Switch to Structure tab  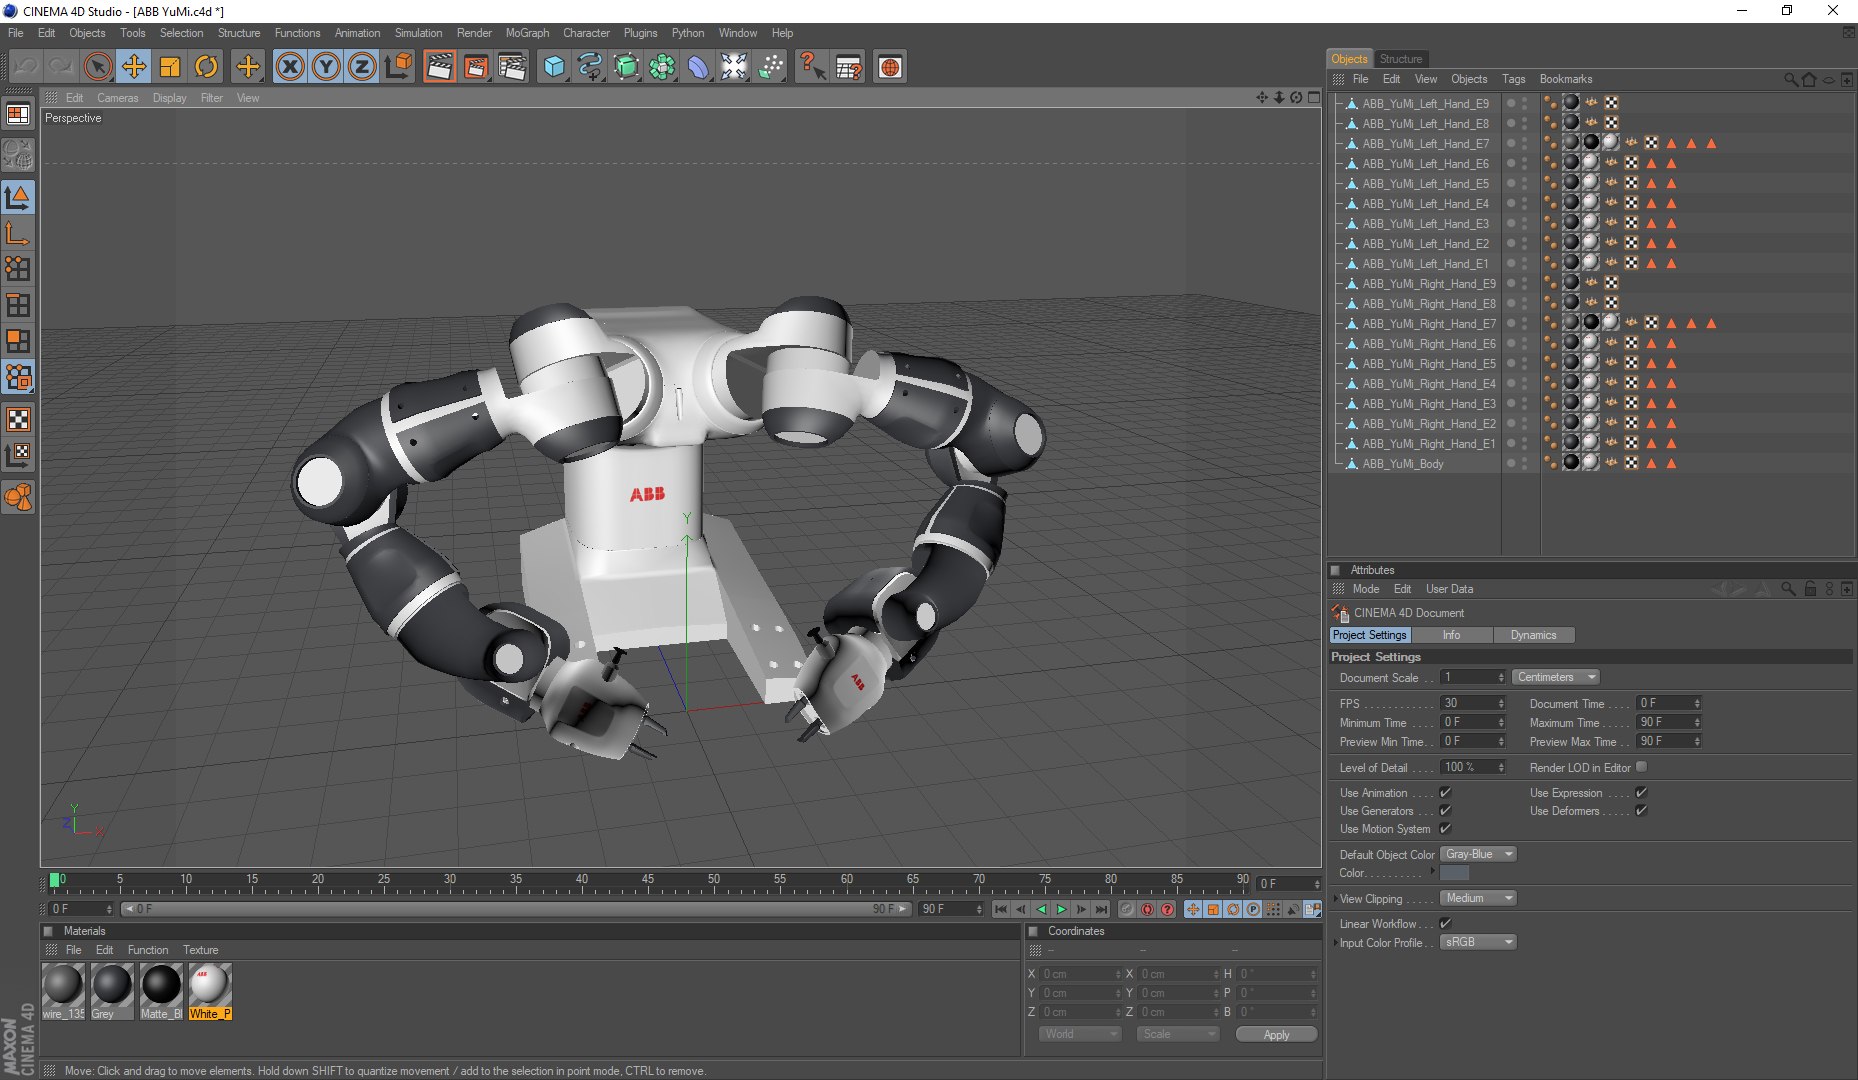pos(1400,59)
